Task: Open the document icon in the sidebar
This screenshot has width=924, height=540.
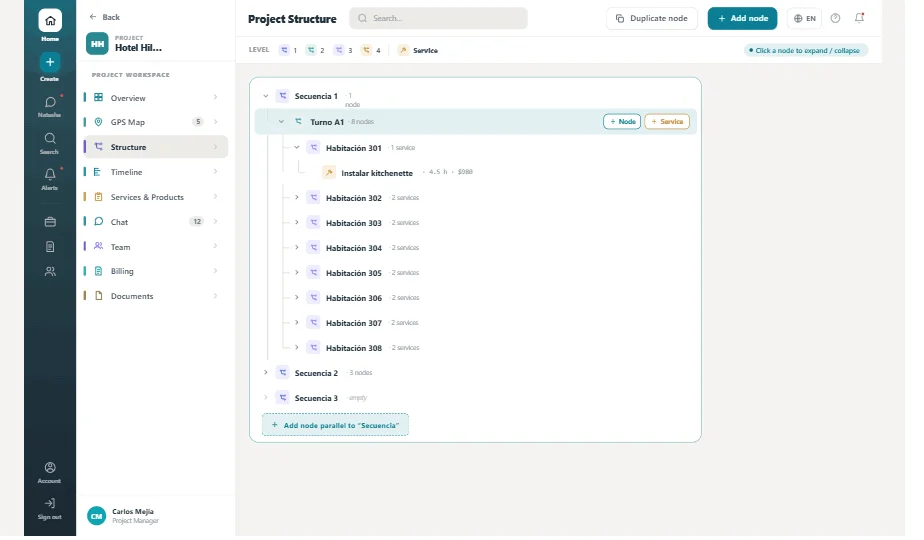Action: (x=50, y=247)
